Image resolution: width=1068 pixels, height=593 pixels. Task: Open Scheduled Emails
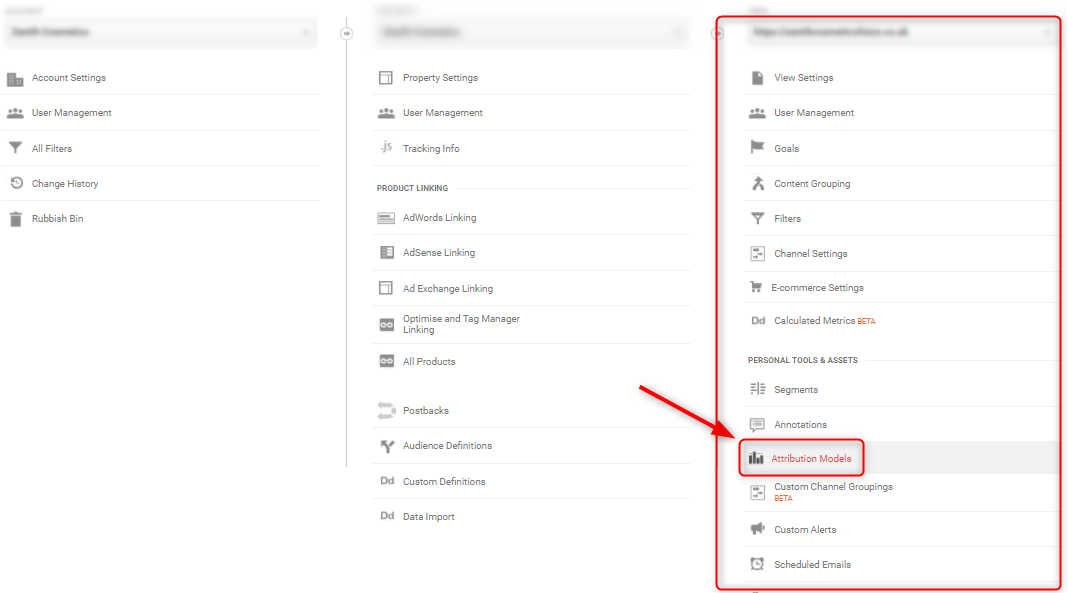(813, 564)
